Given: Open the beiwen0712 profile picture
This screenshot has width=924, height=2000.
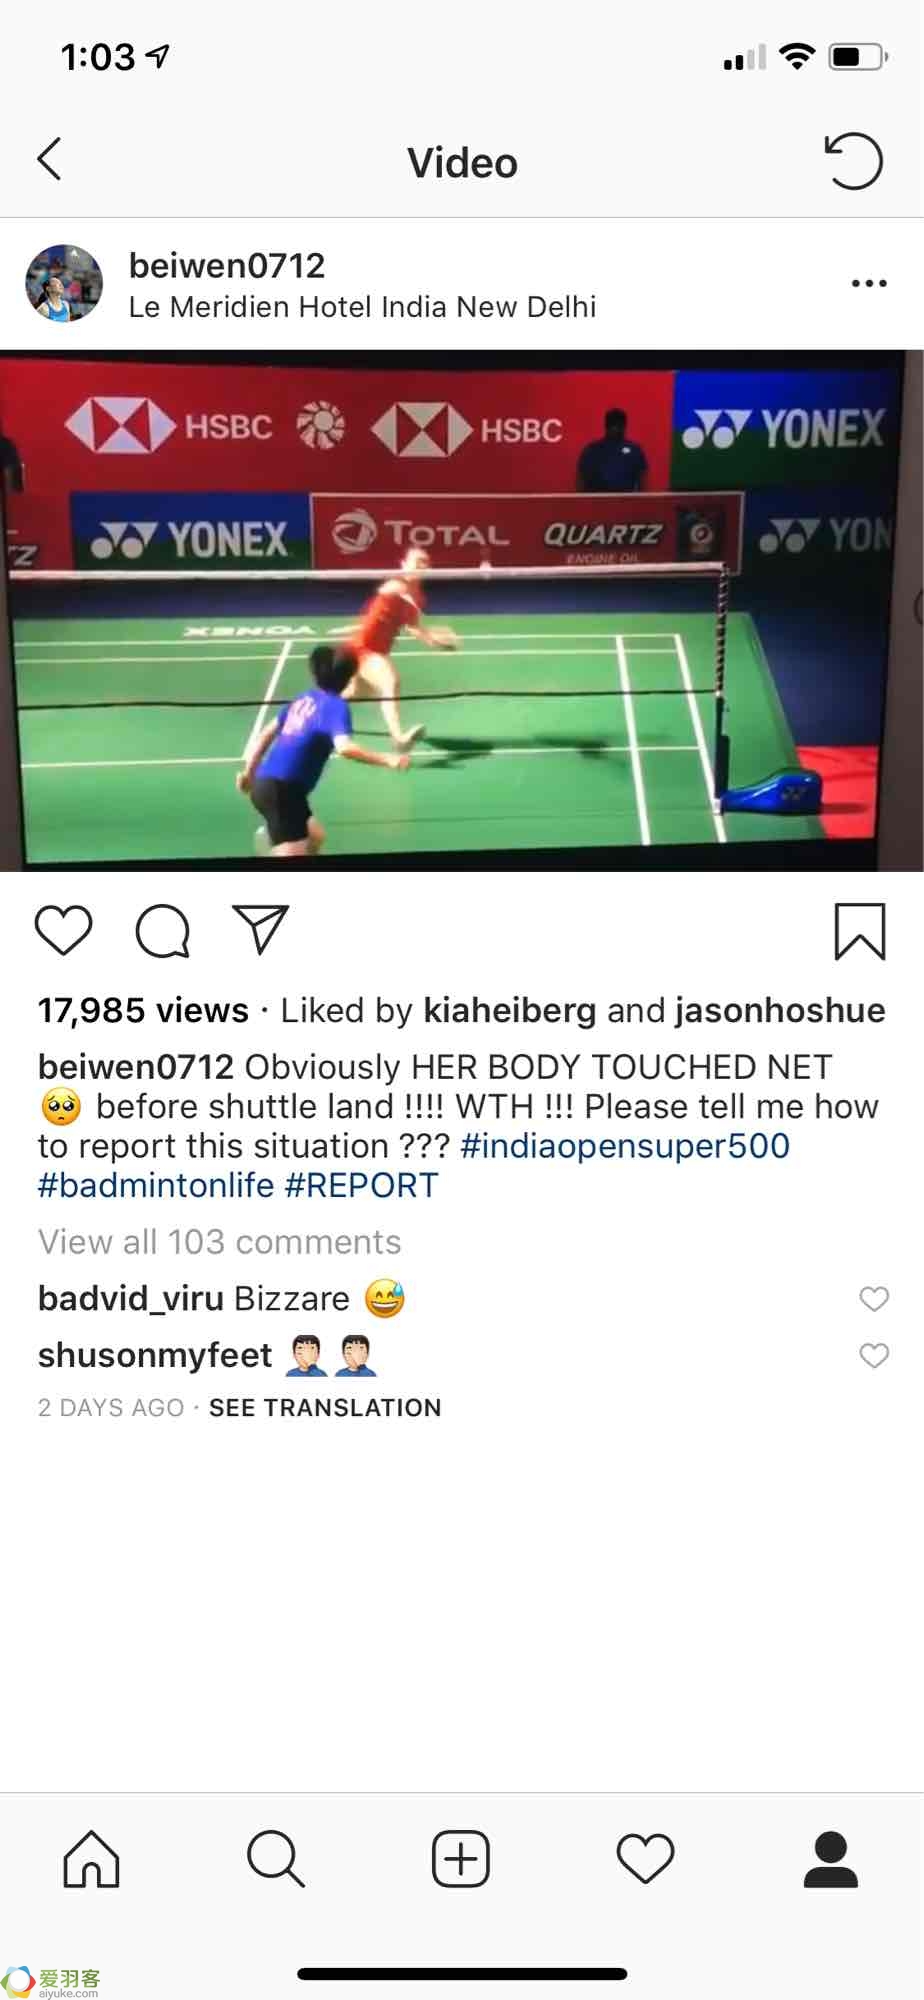Looking at the screenshot, I should (x=64, y=284).
